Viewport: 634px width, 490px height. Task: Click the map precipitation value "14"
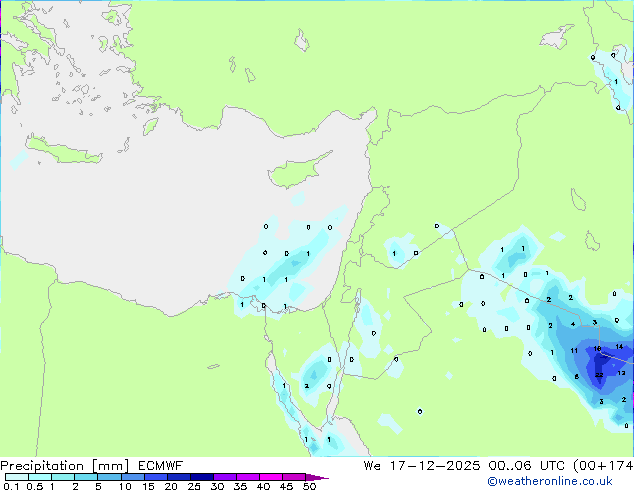[x=619, y=346]
